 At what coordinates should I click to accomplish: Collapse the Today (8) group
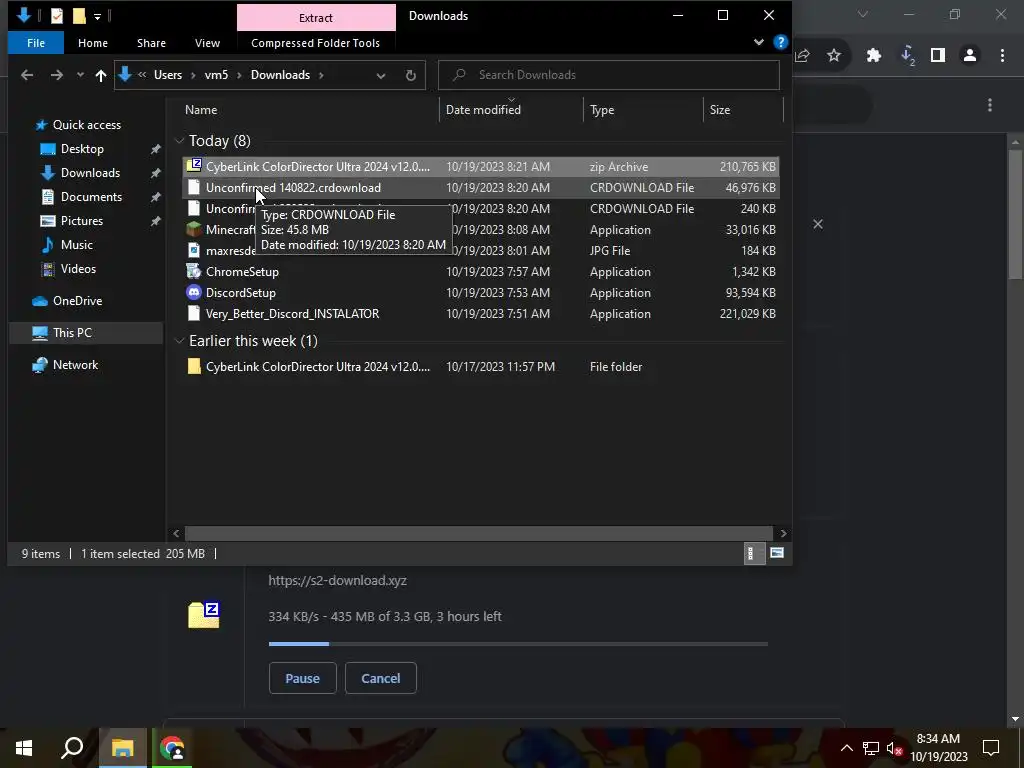(x=180, y=141)
